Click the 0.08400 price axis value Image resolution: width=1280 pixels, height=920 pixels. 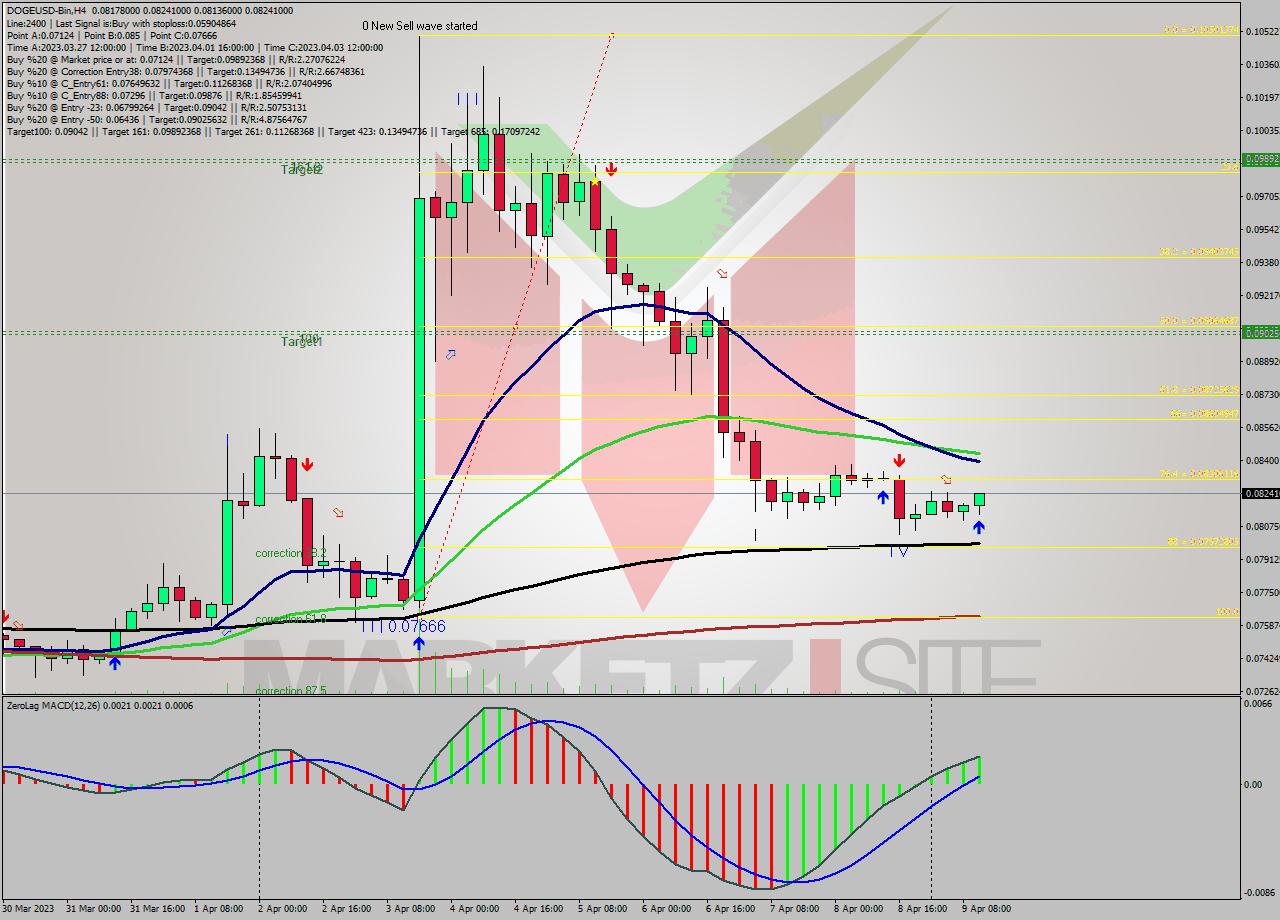pyautogui.click(x=1262, y=461)
